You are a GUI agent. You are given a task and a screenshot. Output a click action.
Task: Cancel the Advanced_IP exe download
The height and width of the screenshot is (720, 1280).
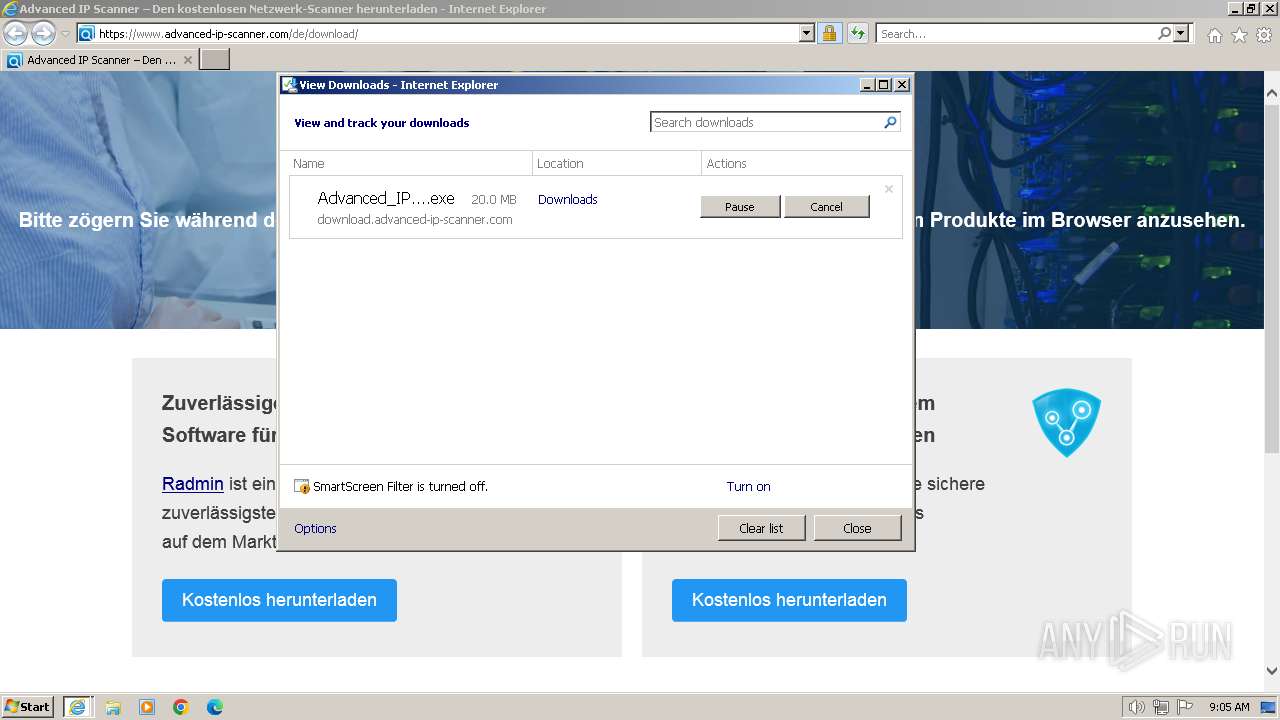pyautogui.click(x=826, y=207)
